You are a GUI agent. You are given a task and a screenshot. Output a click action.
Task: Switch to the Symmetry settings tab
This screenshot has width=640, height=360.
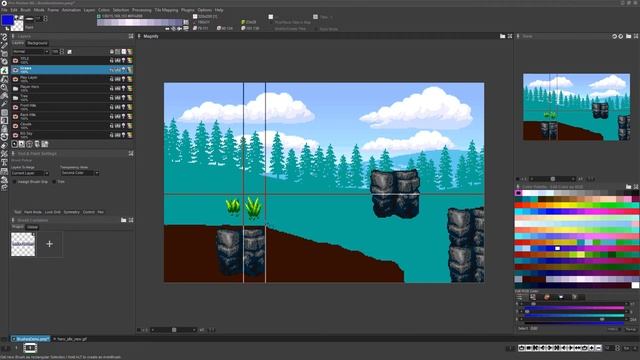pos(71,212)
